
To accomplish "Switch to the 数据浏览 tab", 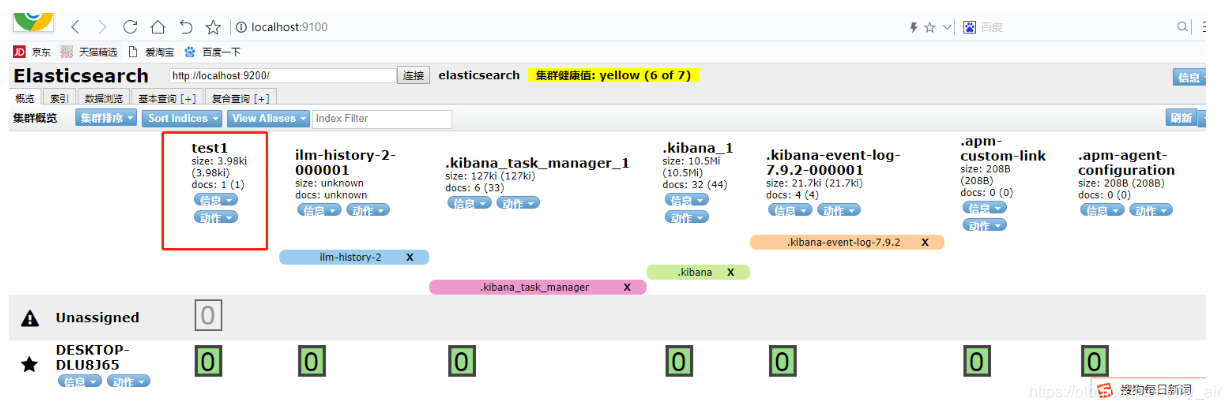I will [104, 98].
